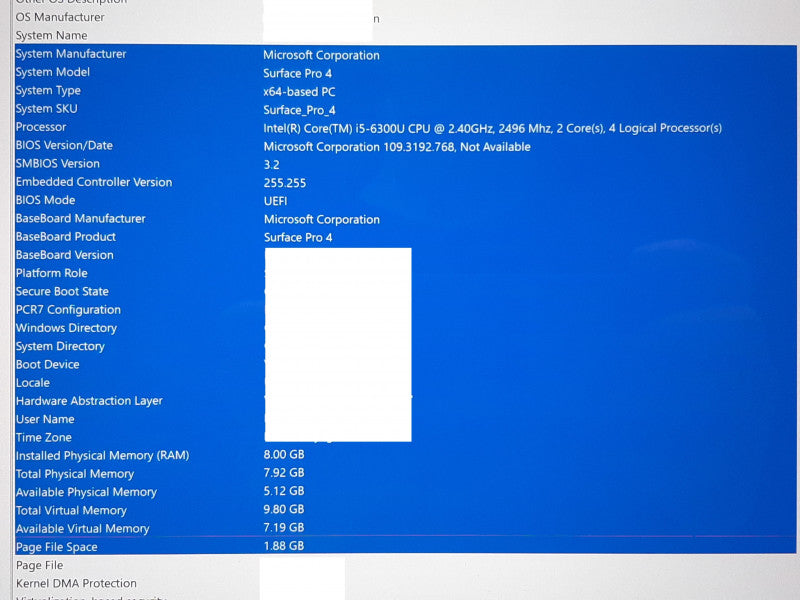Select the 7.19 GB value
The width and height of the screenshot is (800, 600).
point(284,528)
